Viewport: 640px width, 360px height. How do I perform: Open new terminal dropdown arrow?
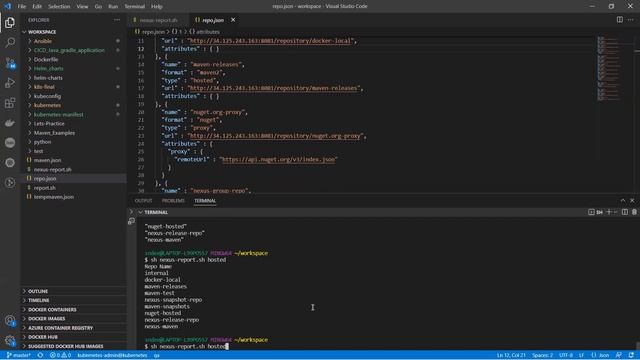pyautogui.click(x=615, y=212)
